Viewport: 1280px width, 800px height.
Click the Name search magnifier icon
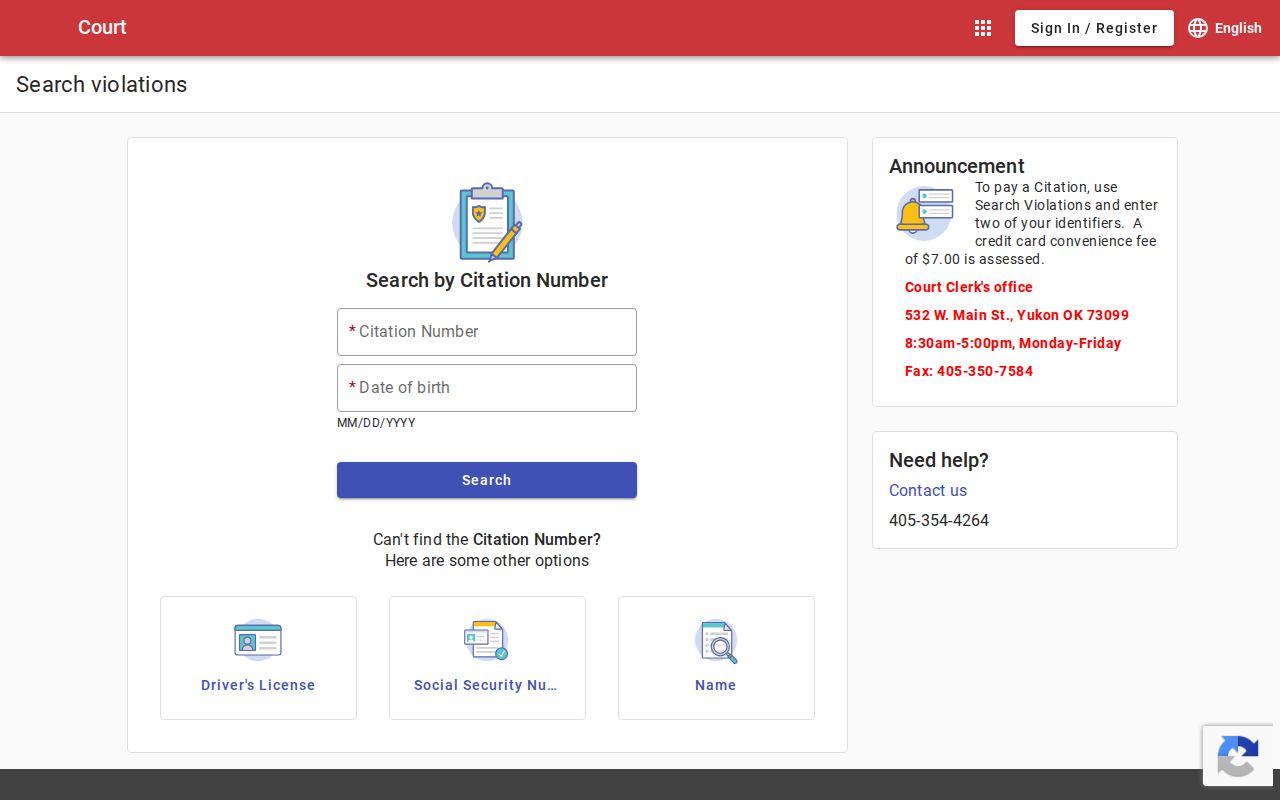(x=716, y=641)
